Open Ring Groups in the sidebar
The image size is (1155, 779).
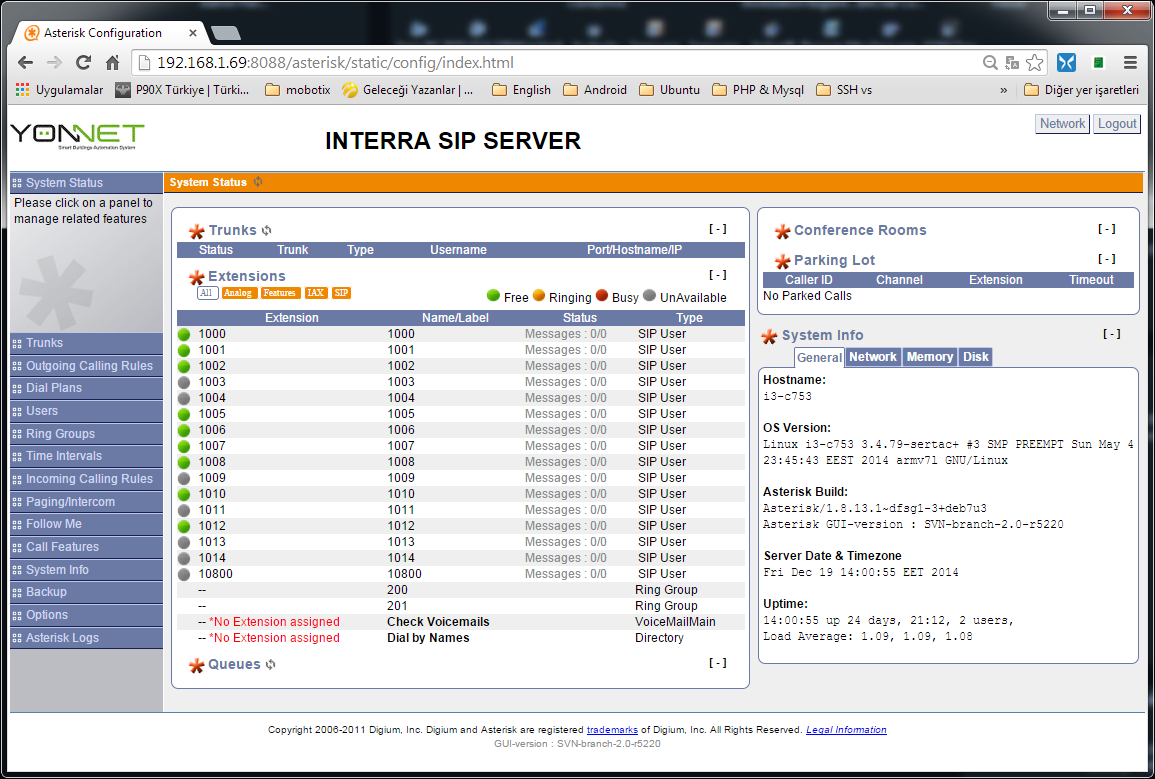pos(86,434)
